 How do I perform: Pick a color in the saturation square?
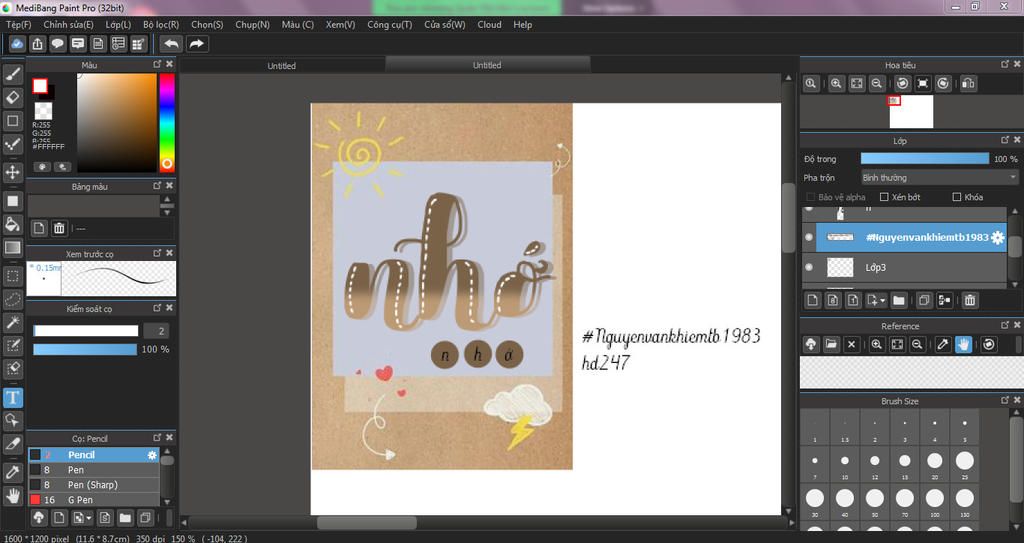[117, 122]
